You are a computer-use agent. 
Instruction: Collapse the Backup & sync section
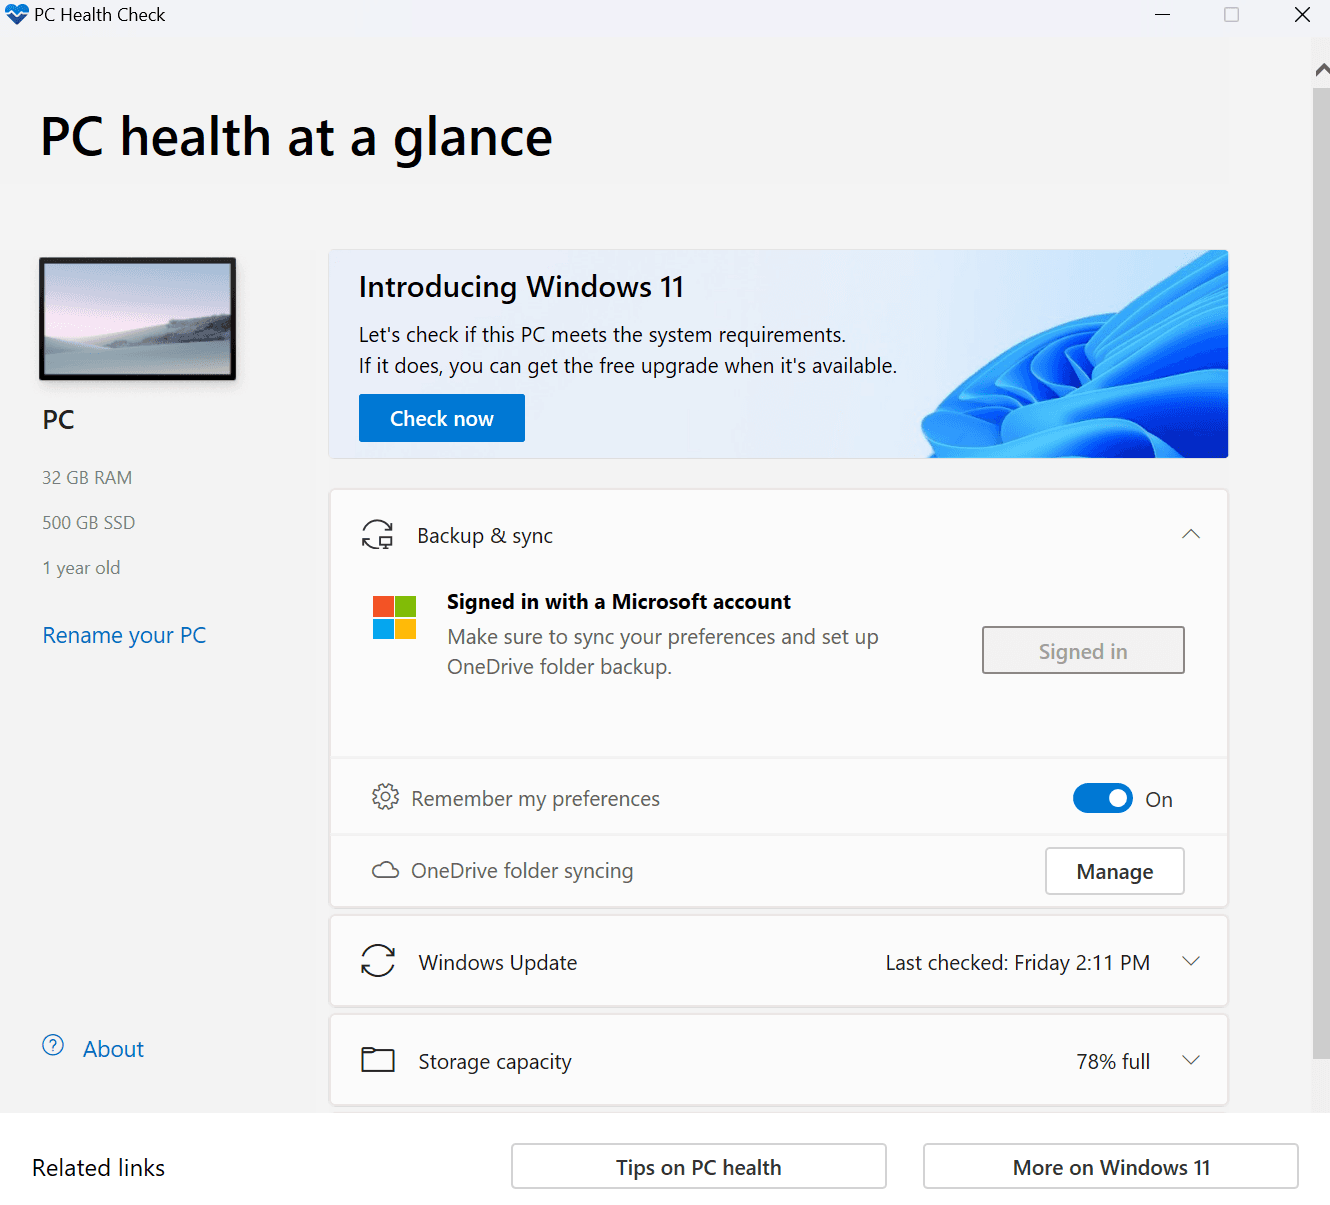1190,534
